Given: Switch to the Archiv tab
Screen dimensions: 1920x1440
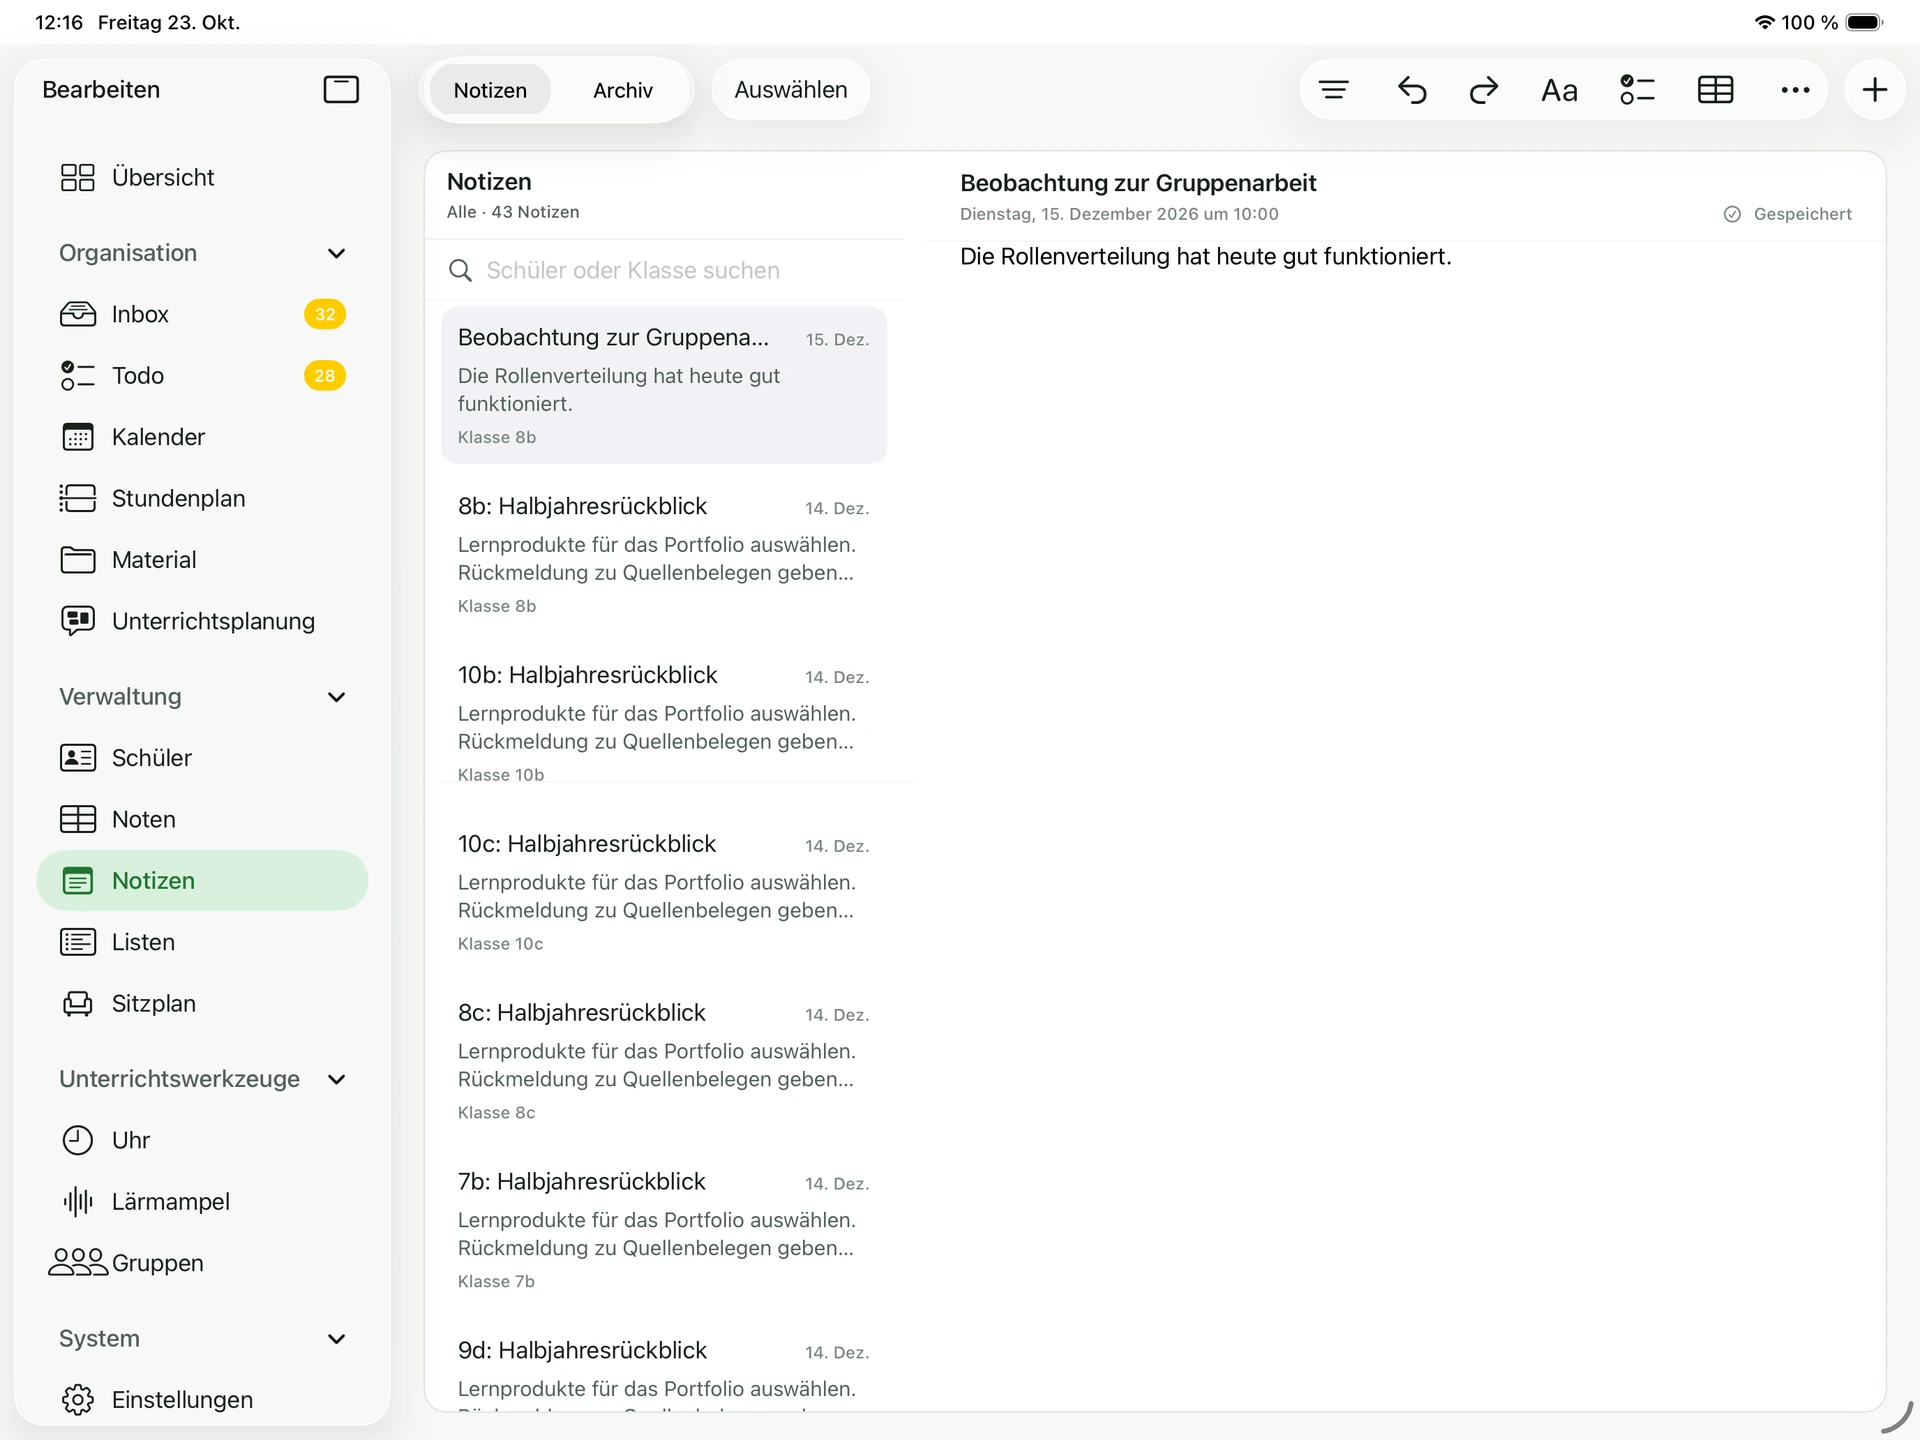Looking at the screenshot, I should click(623, 90).
